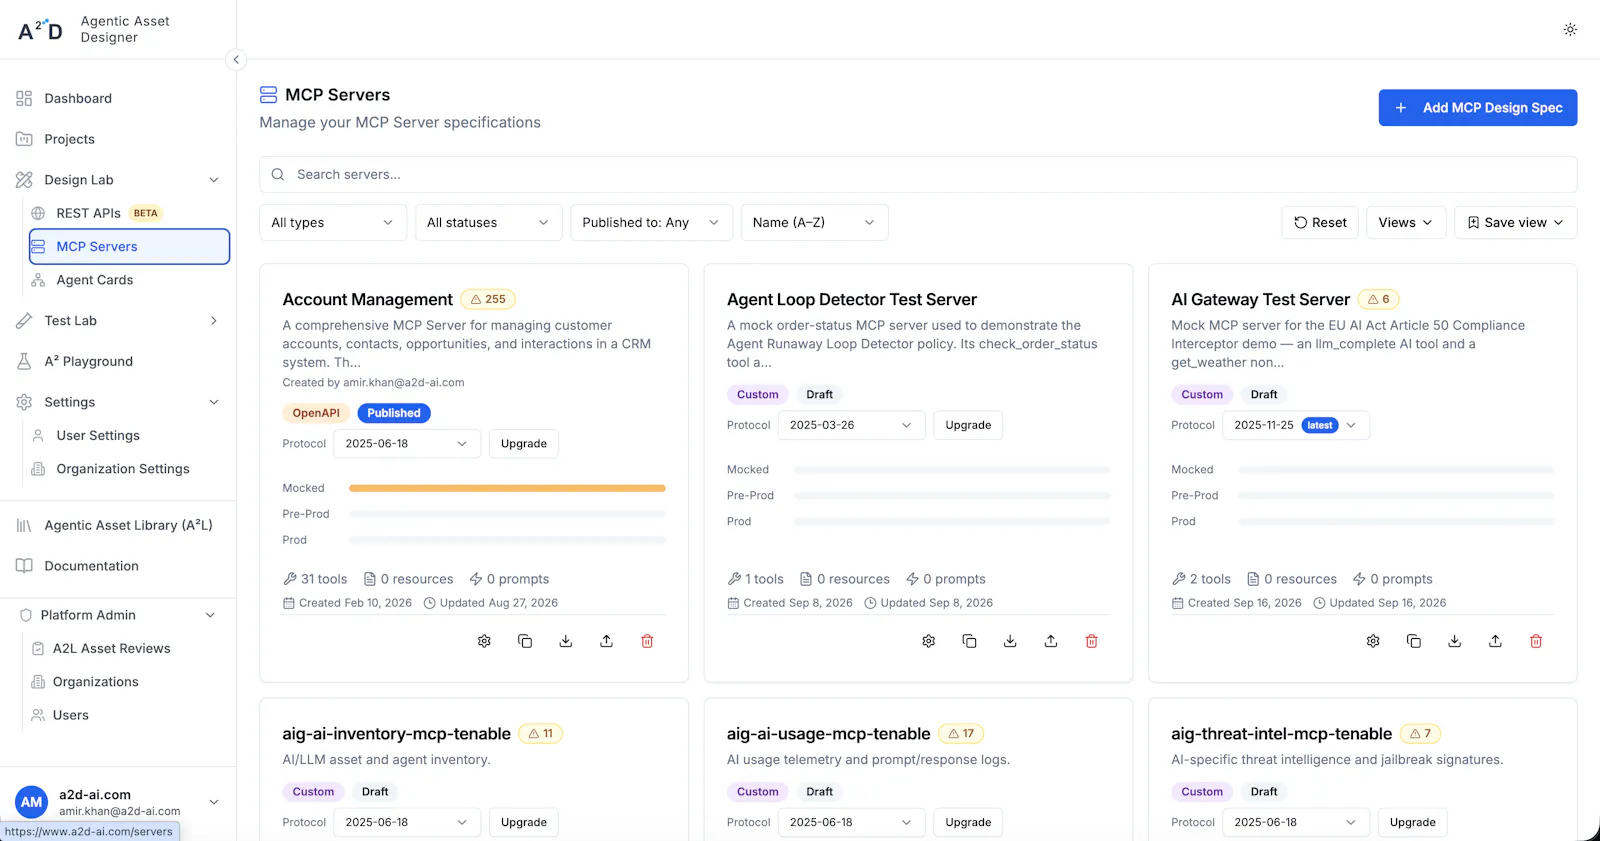Click the Mocked progress bar on Account Management
1600x841 pixels.
click(507, 488)
